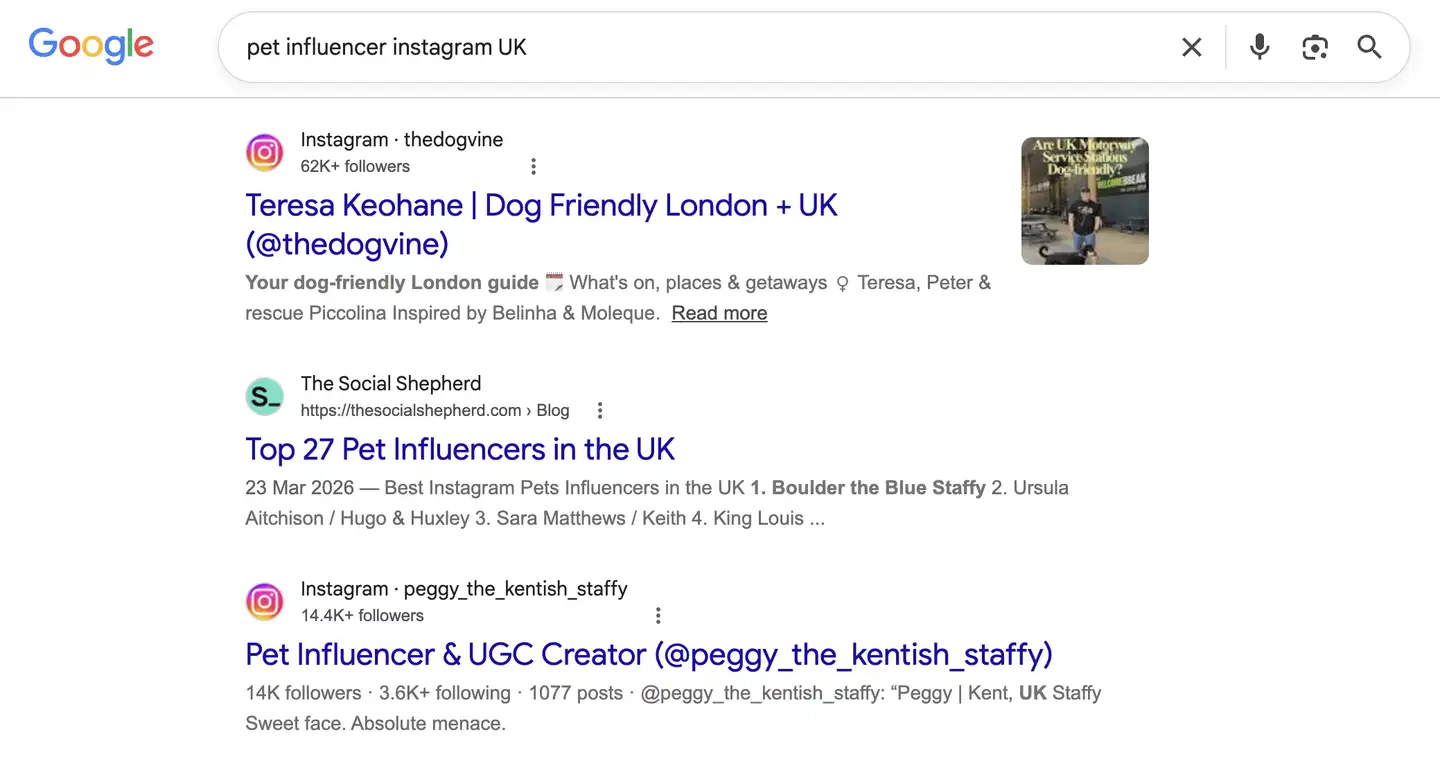Open 'Top 27 Pet Influencers in the UK' result
The width and height of the screenshot is (1440, 757).
pyautogui.click(x=460, y=449)
